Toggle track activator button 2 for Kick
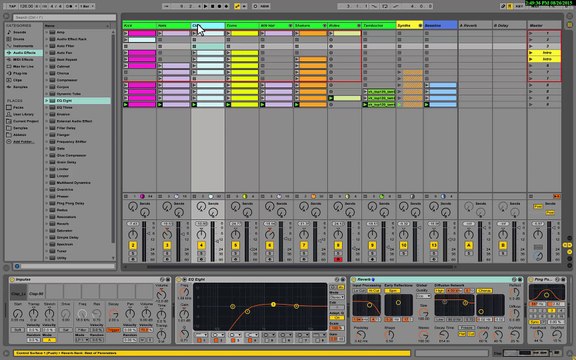This screenshot has height=360, width=576. coord(133,245)
